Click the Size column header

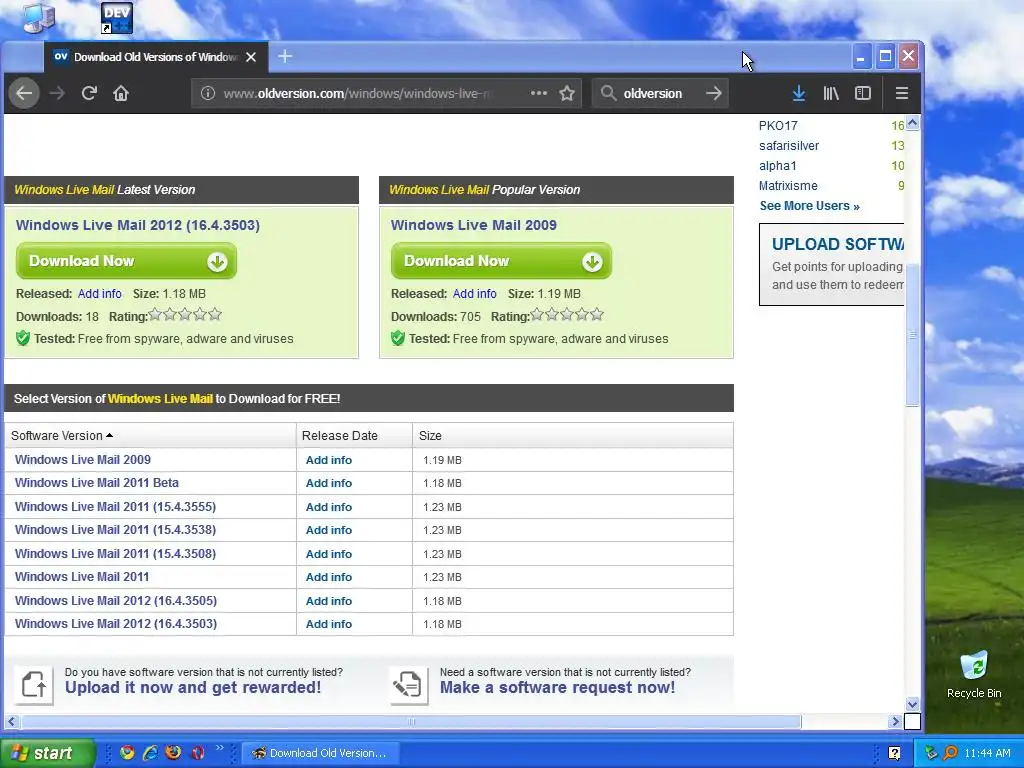pyautogui.click(x=573, y=436)
